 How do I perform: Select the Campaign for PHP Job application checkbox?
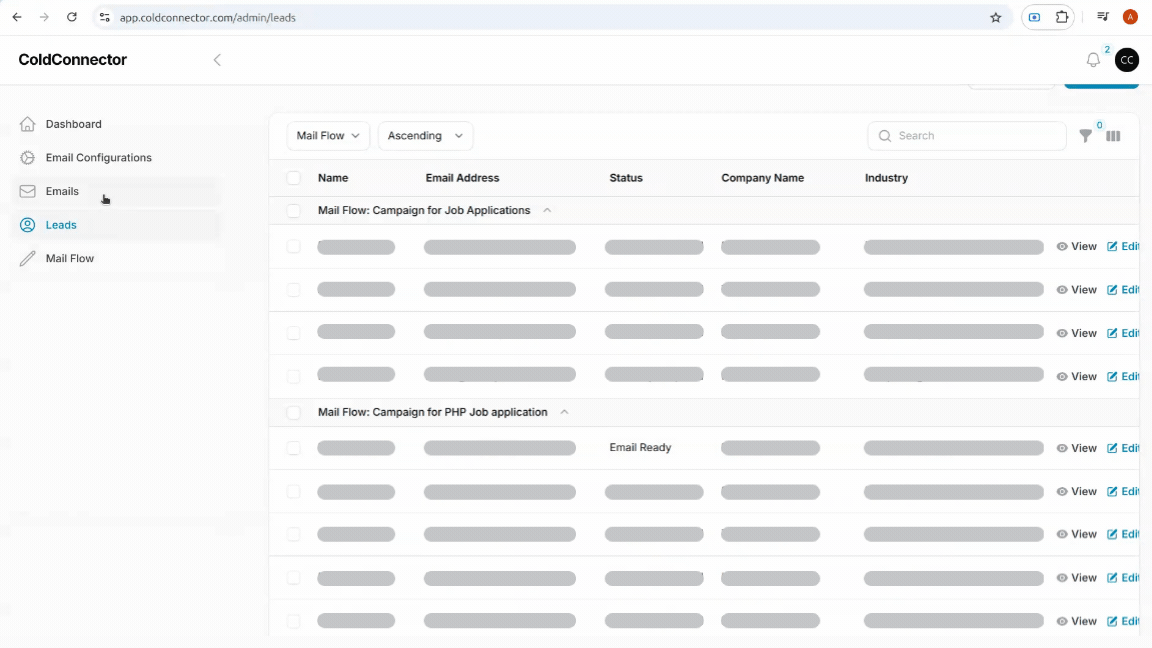point(294,412)
